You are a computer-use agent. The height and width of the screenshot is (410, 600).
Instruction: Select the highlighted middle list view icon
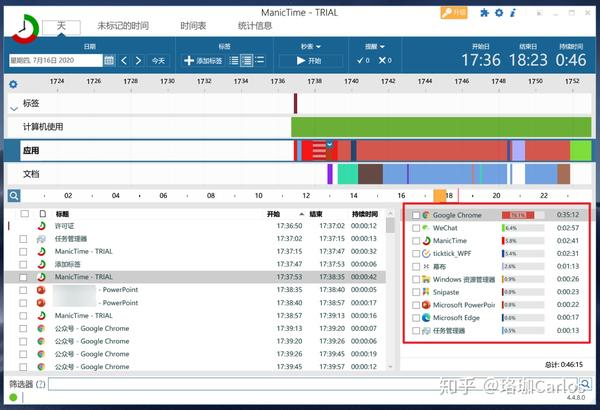pyautogui.click(x=247, y=60)
